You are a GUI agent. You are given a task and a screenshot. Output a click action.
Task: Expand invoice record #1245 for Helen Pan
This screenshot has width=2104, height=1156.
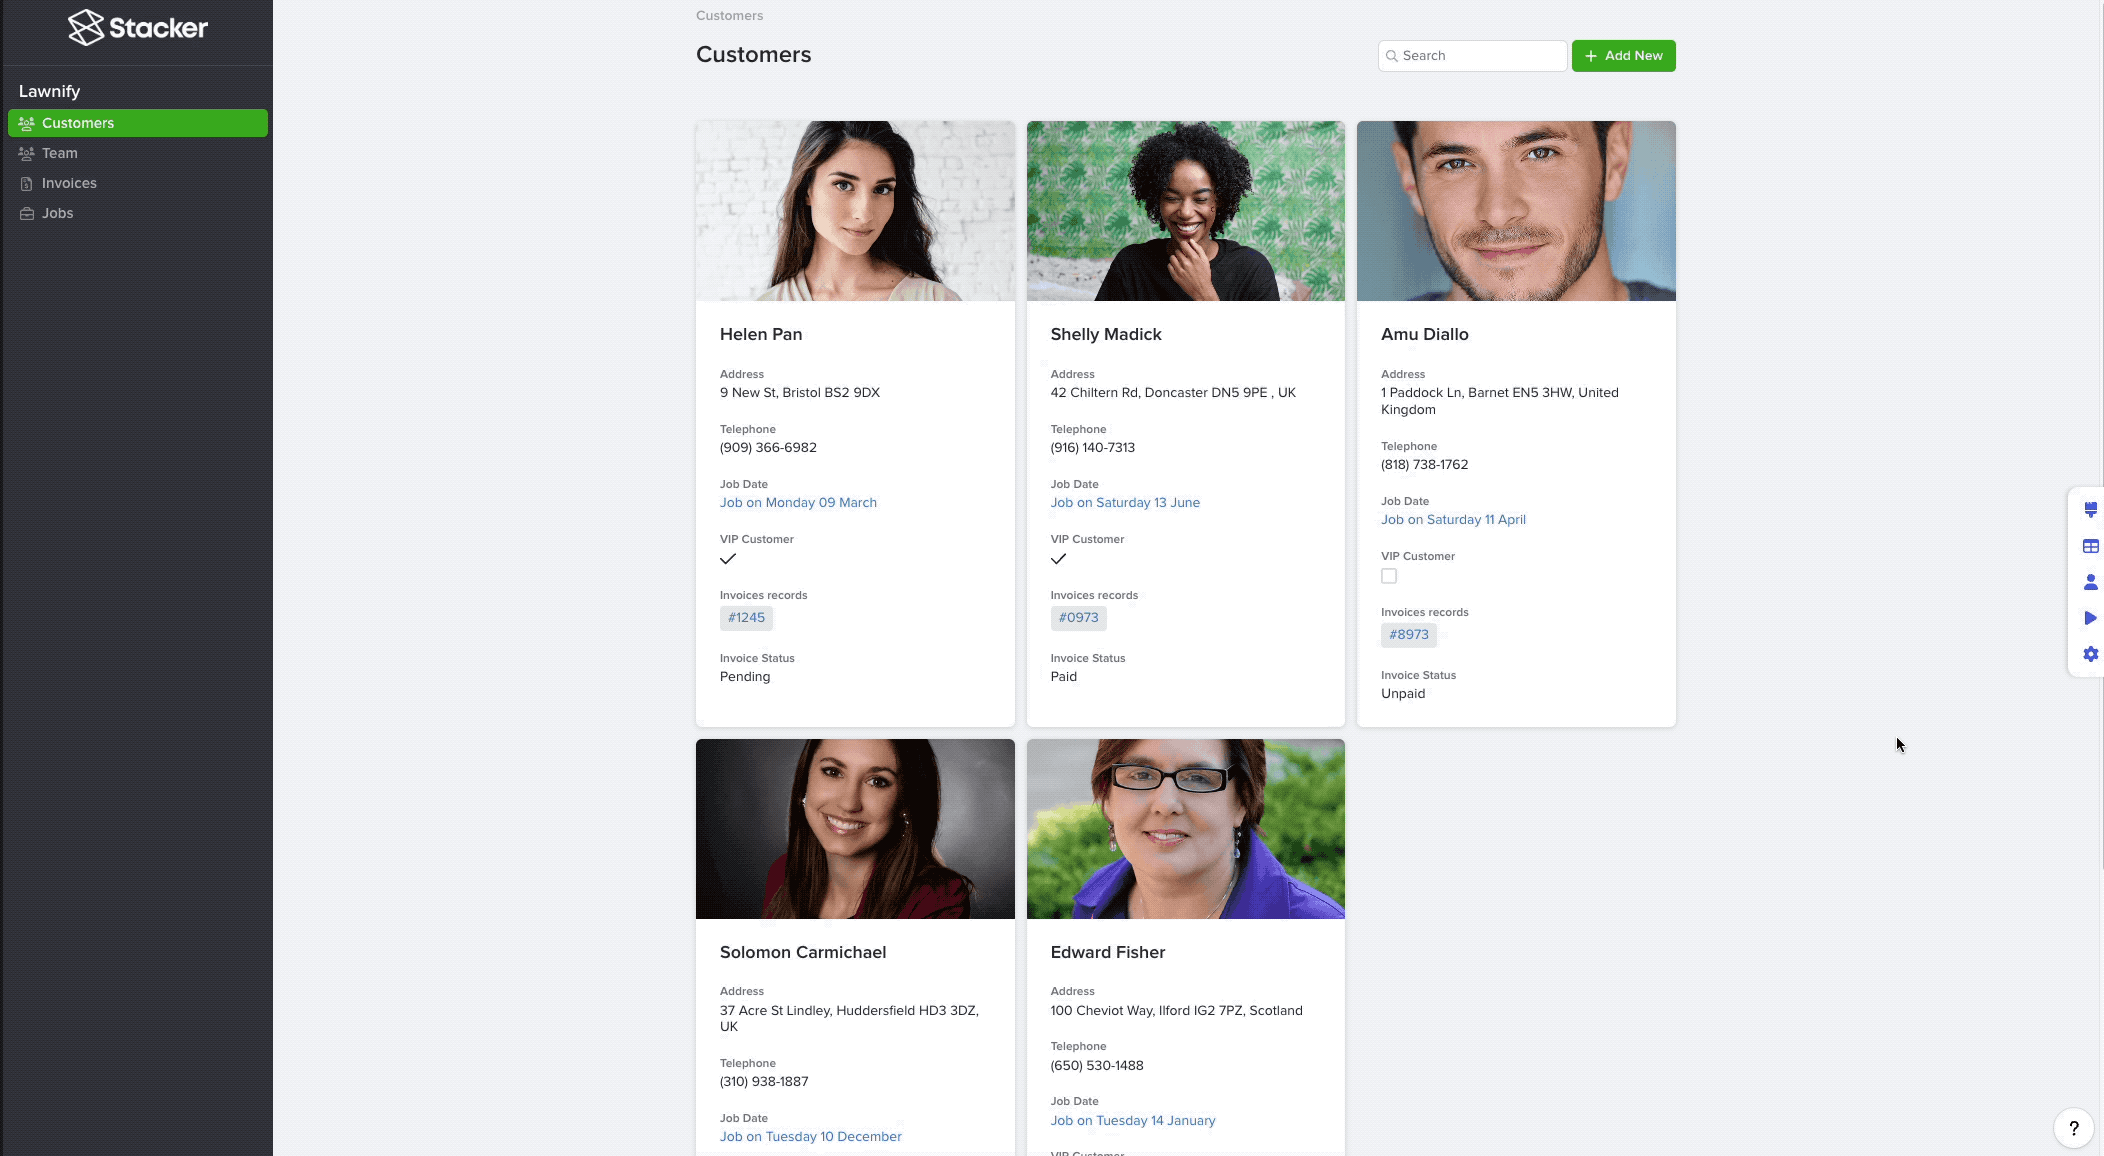[746, 616]
